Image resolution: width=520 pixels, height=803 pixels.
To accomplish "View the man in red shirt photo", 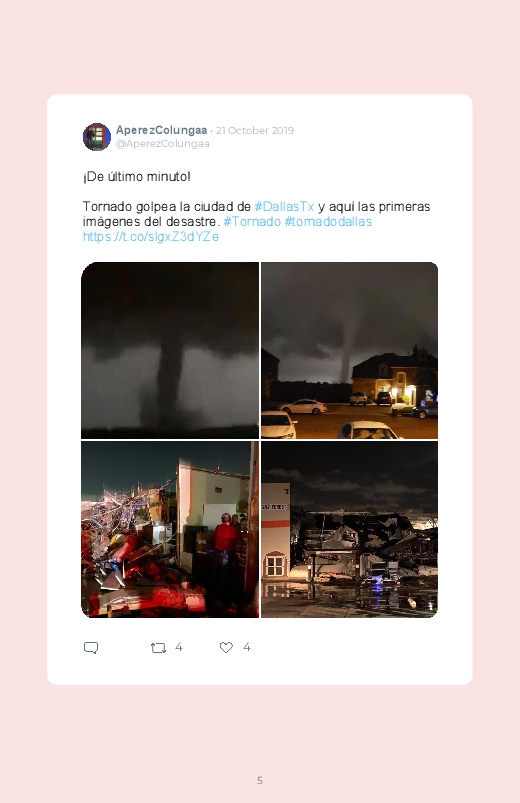I will pyautogui.click(x=170, y=530).
